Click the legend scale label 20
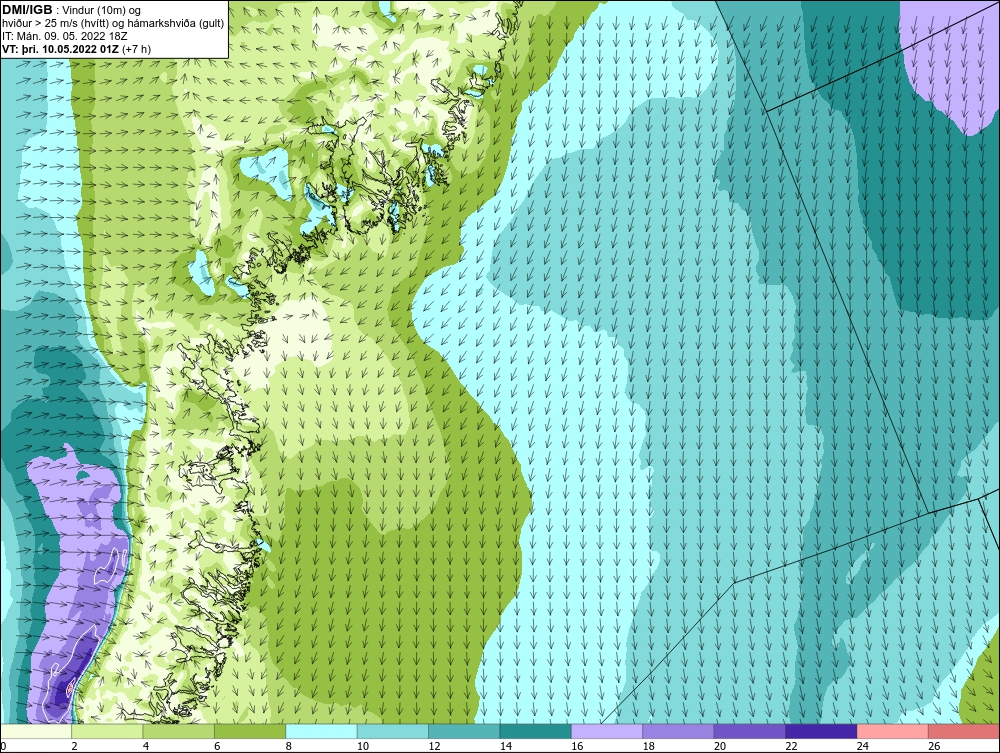The width and height of the screenshot is (1000, 753). point(719,746)
